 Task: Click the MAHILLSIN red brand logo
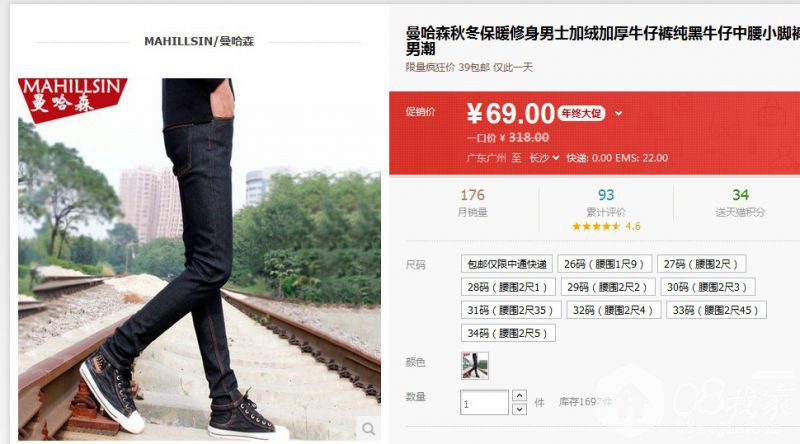72,100
